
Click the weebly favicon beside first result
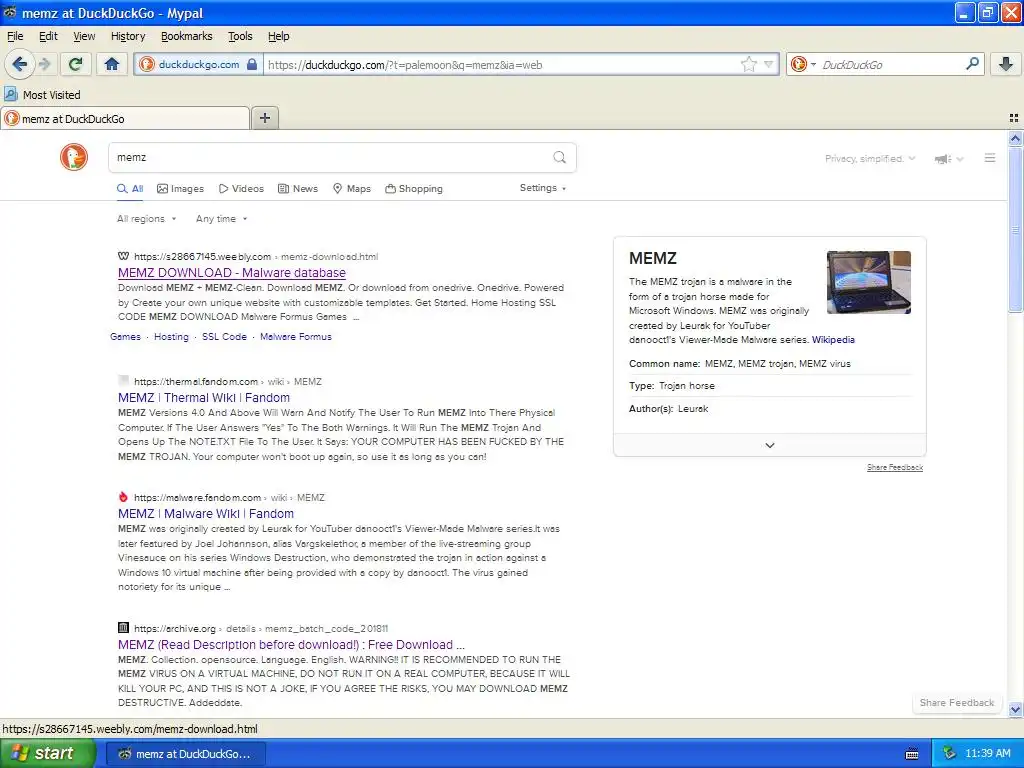(x=123, y=256)
